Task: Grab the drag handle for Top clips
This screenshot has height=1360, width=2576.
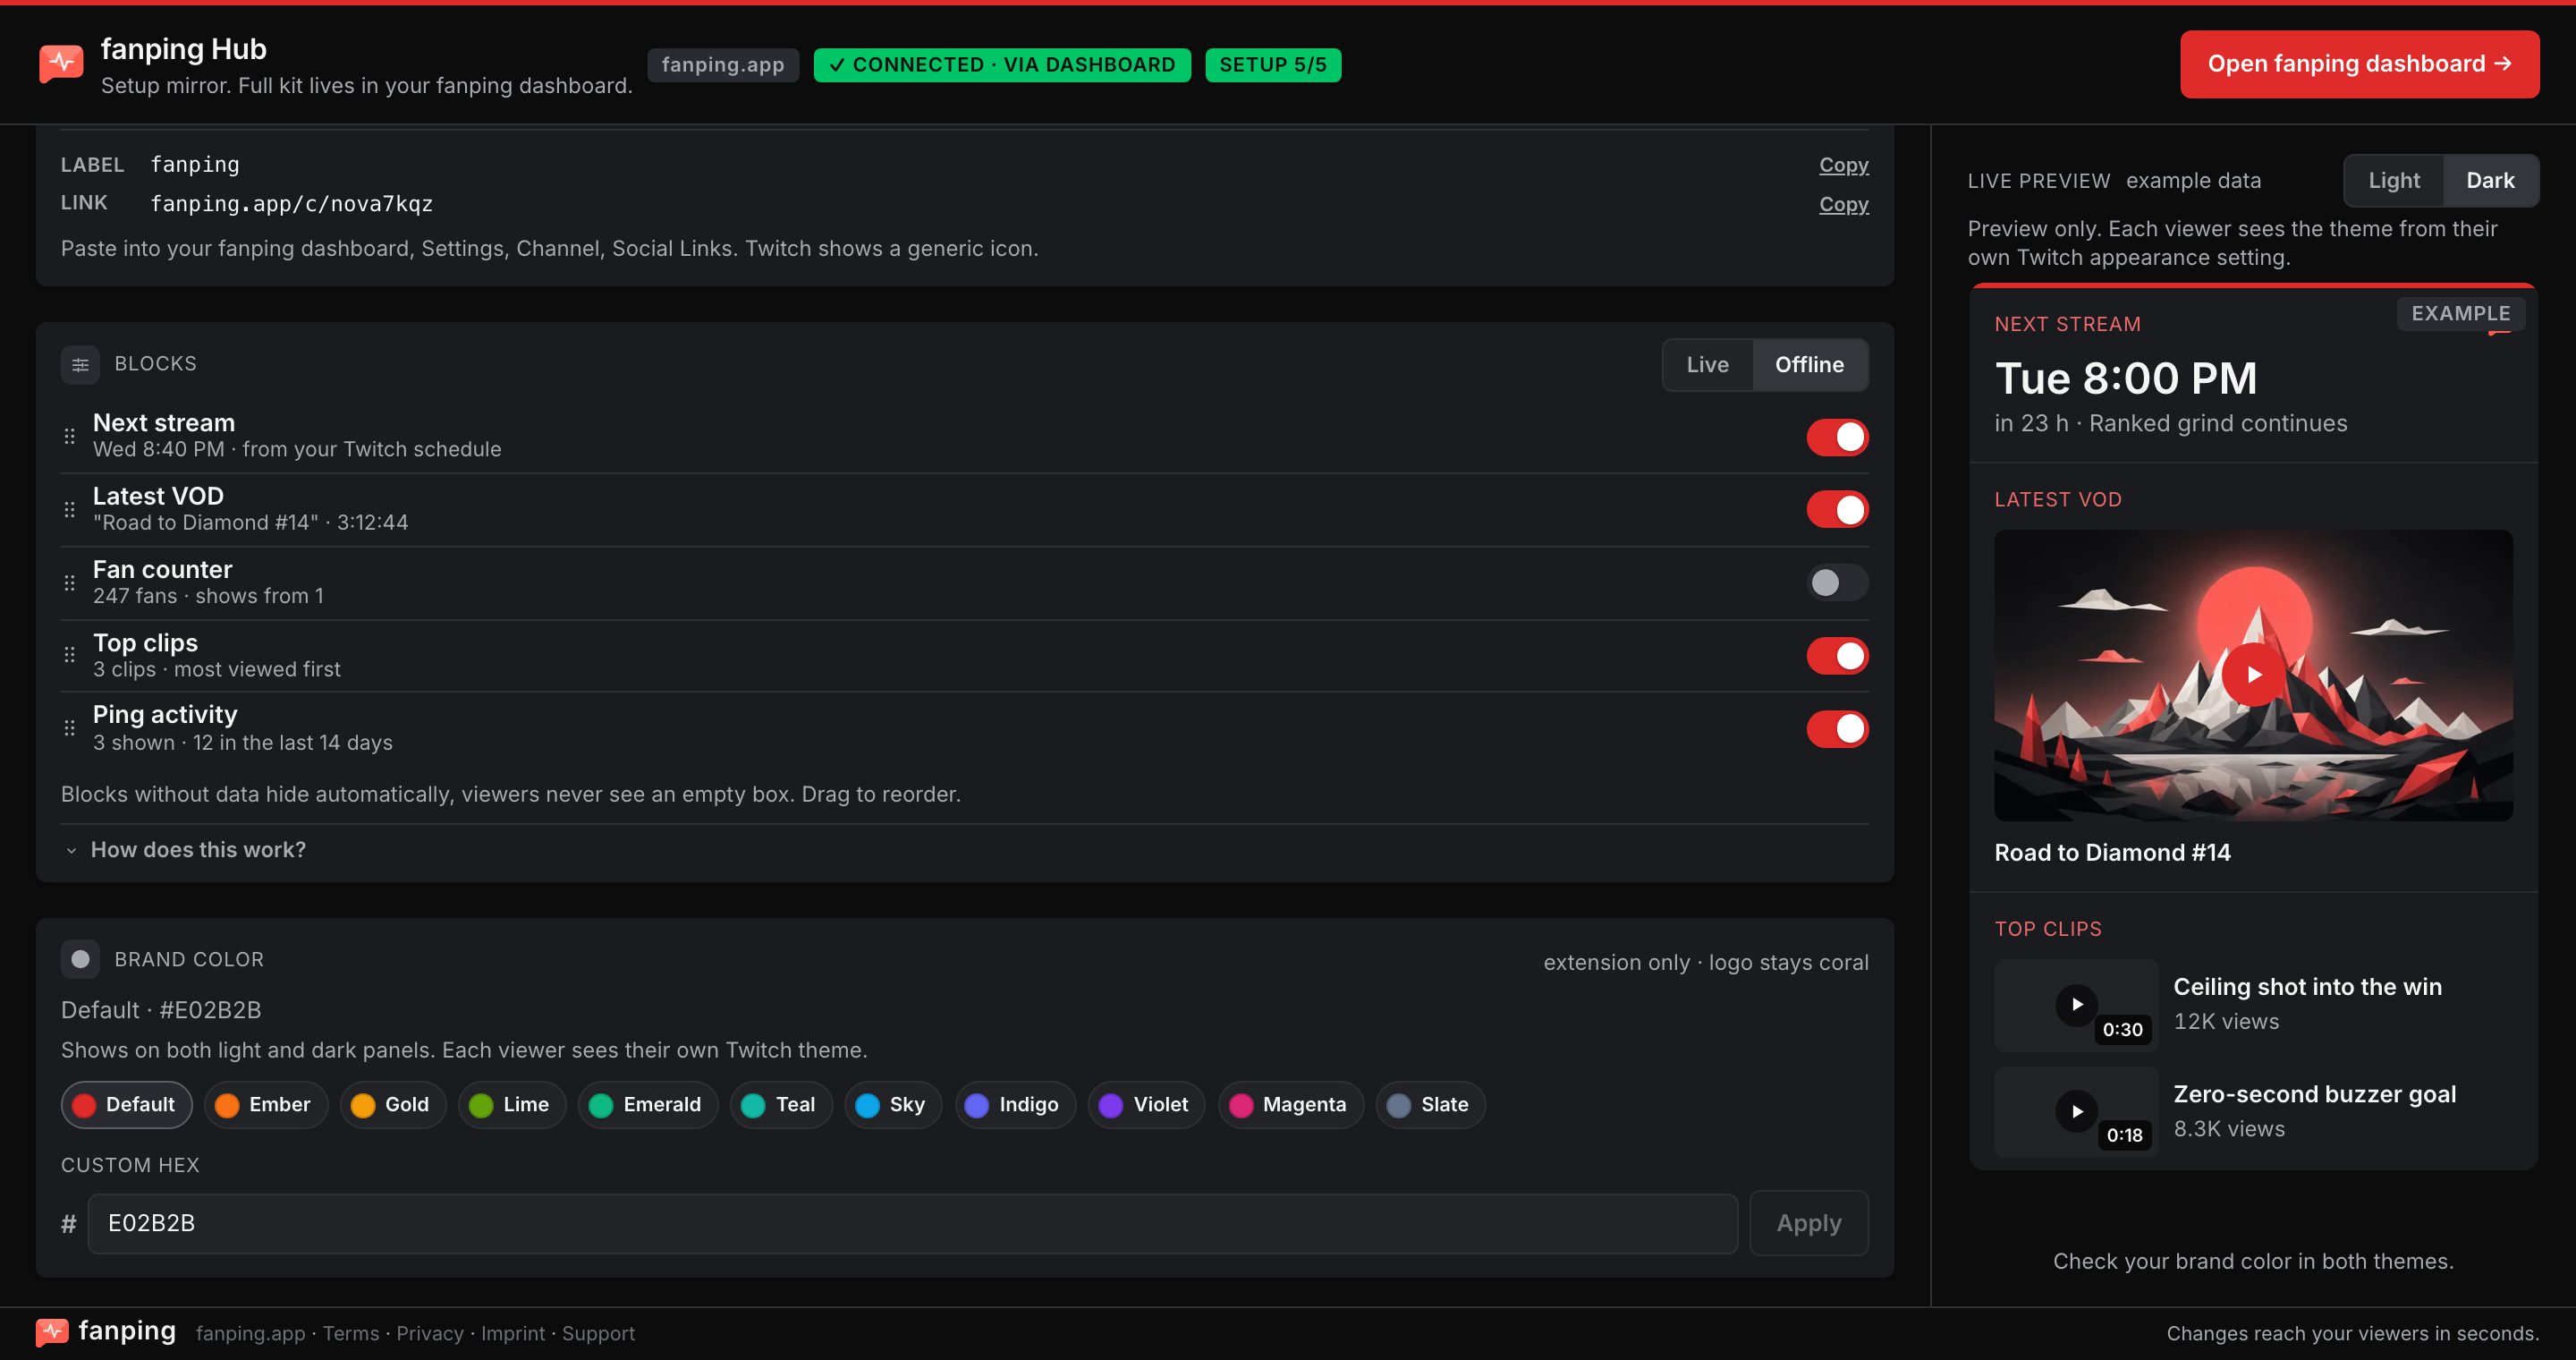Action: click(x=69, y=655)
